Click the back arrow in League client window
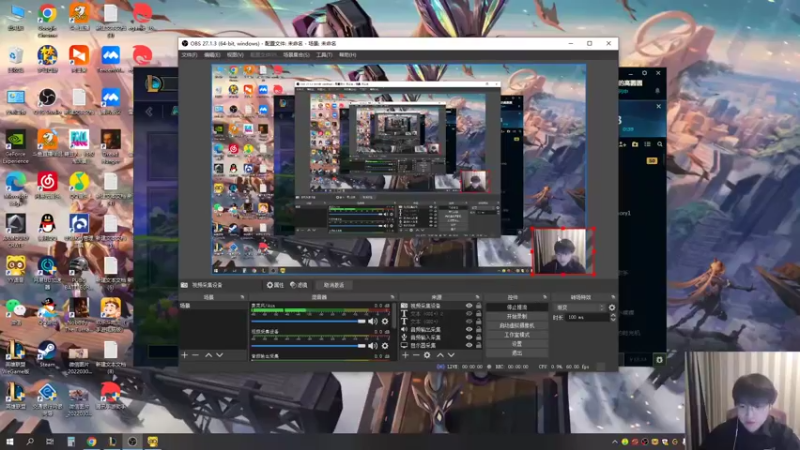 [x=149, y=111]
